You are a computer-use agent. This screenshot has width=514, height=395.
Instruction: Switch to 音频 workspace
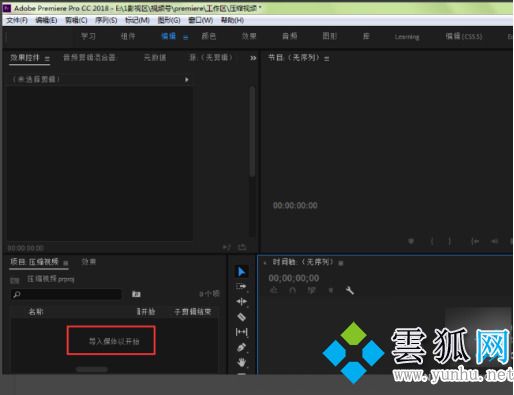click(x=289, y=36)
